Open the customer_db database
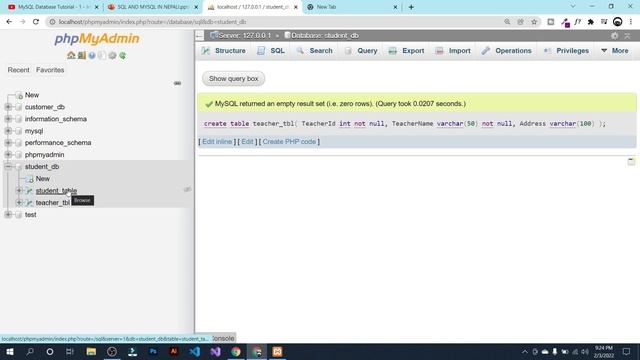 [x=44, y=107]
